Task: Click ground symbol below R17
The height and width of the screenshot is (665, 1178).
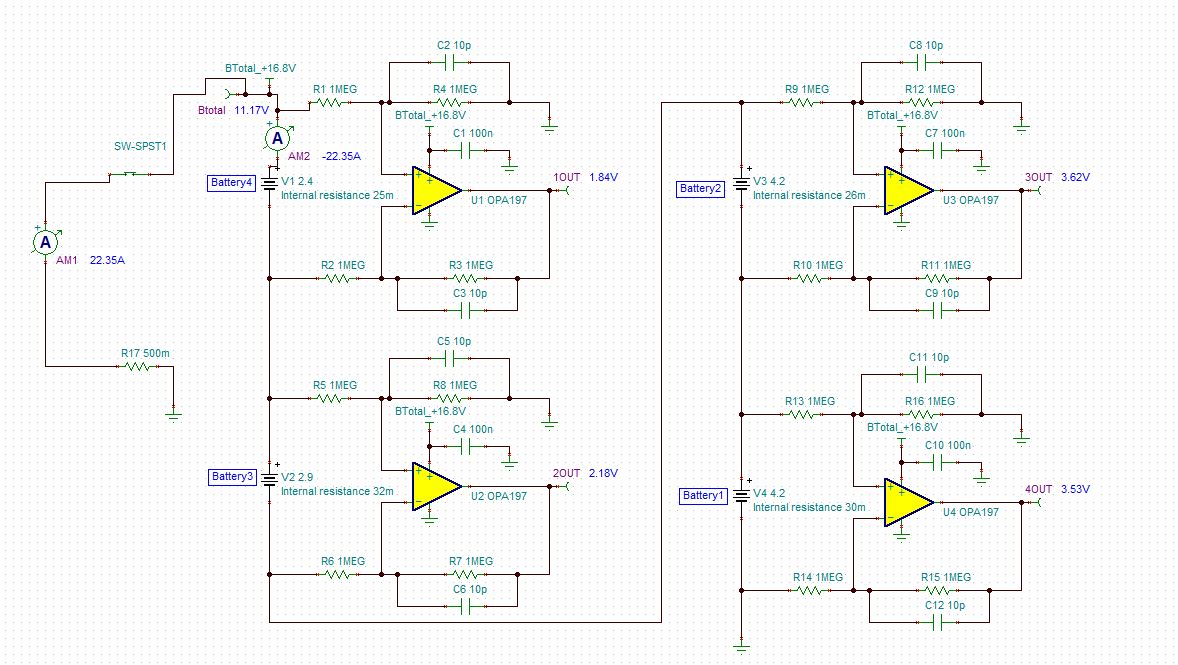Action: click(174, 415)
